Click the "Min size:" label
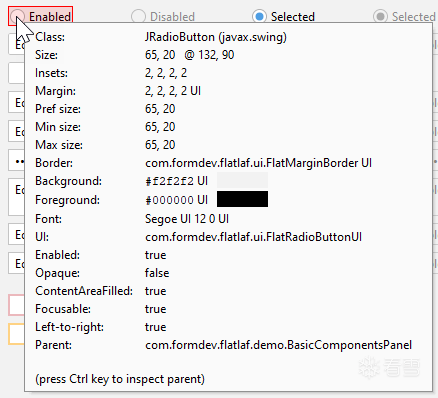Screen dimensions: 438x398 click(x=58, y=127)
